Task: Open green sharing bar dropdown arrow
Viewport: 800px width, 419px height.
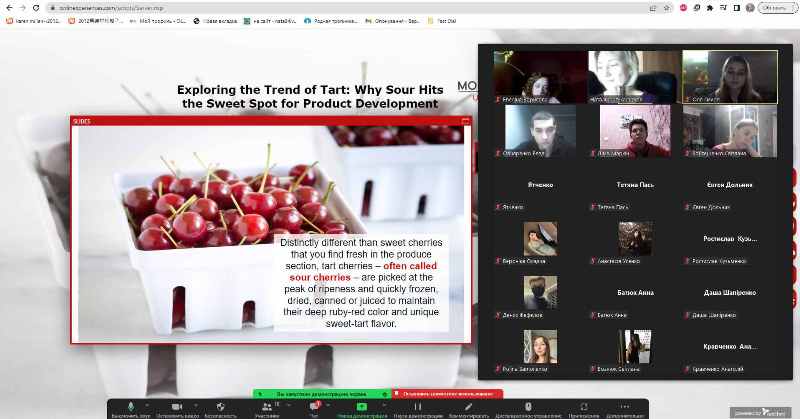Action: click(384, 394)
